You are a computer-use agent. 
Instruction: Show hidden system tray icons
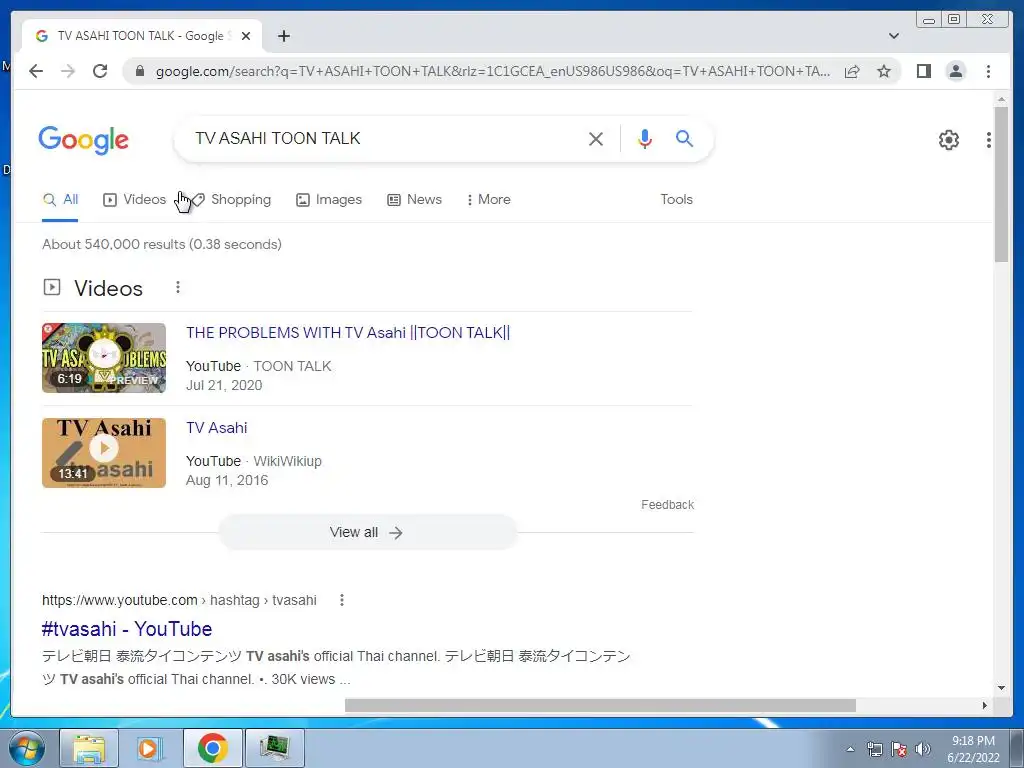(x=850, y=750)
